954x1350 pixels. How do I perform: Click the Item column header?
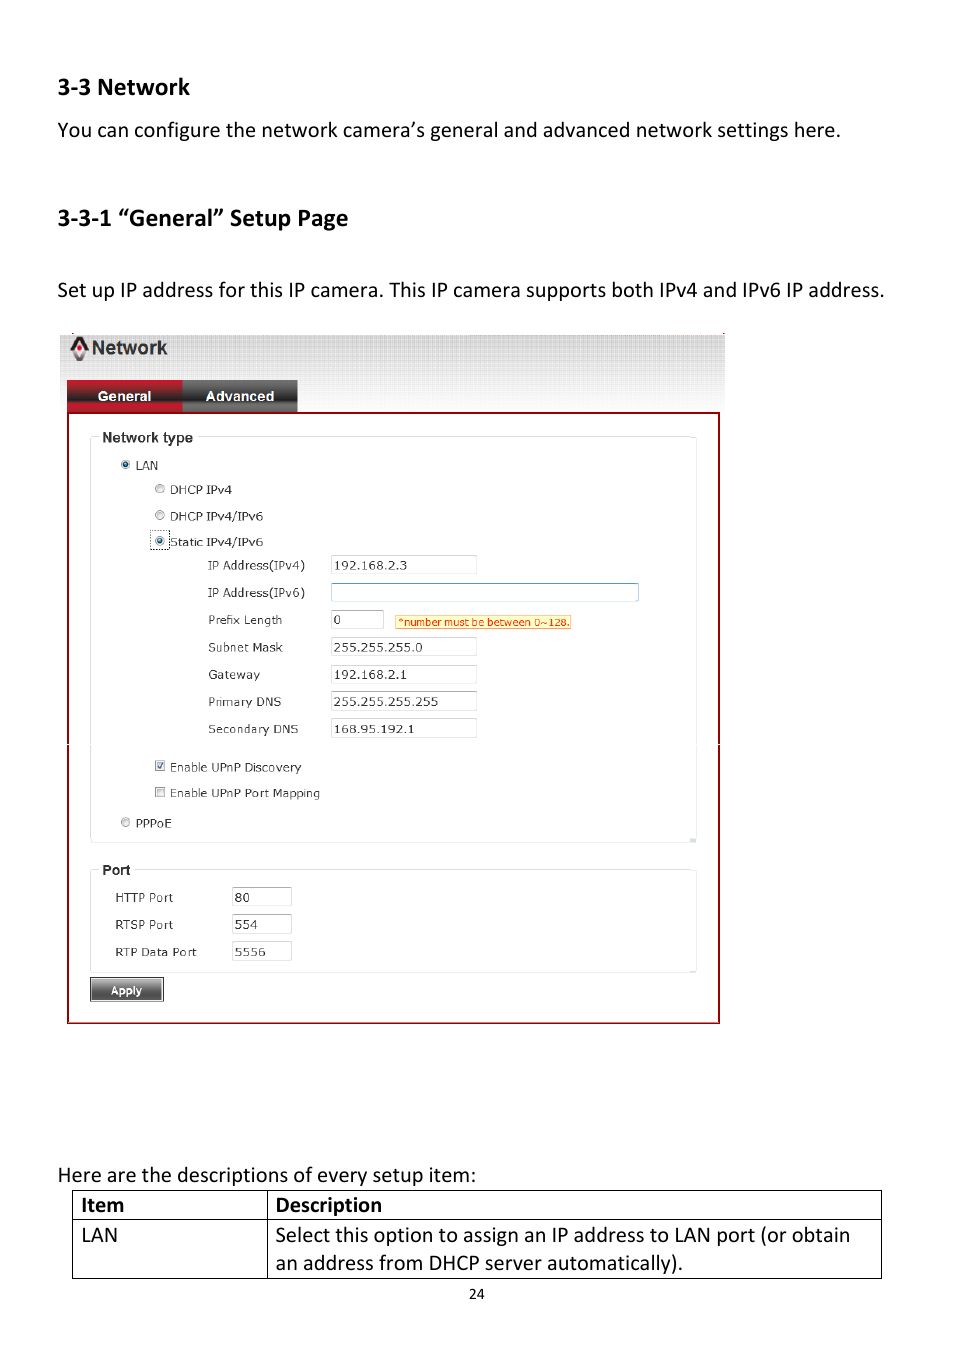170,1205
